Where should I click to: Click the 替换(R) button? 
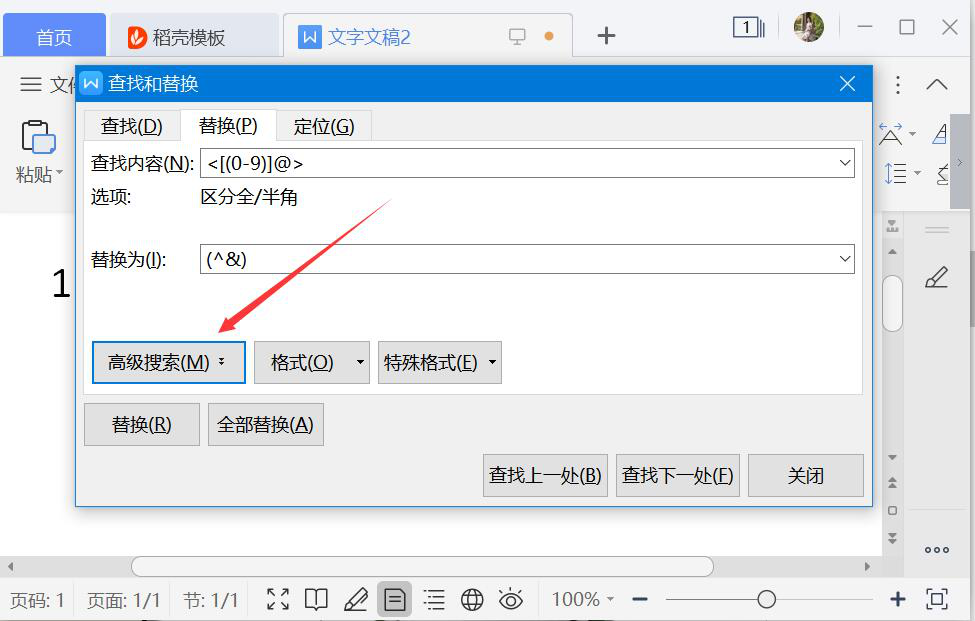142,425
